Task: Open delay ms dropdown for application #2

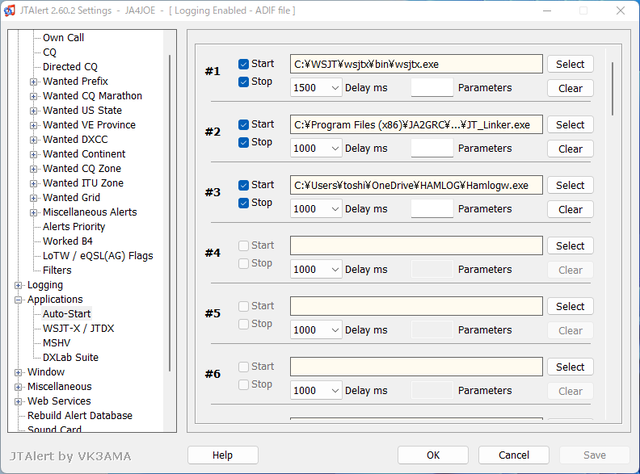Action: 316,148
